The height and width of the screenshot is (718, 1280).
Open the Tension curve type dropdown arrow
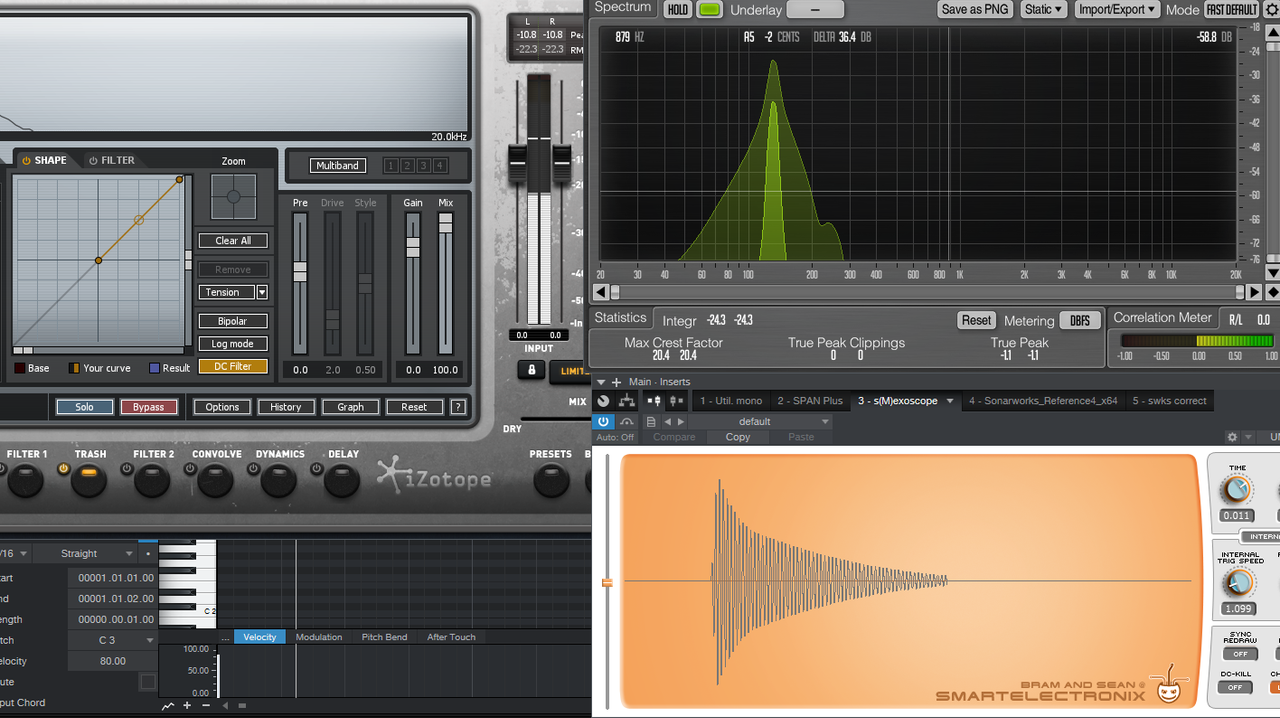click(x=262, y=293)
